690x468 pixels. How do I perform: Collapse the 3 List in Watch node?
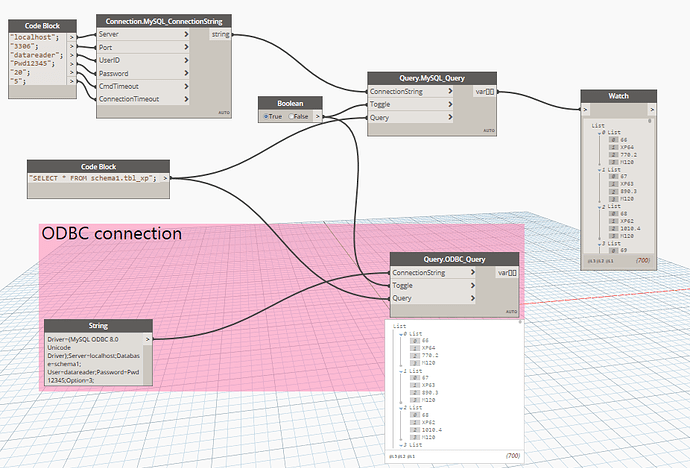(x=600, y=244)
